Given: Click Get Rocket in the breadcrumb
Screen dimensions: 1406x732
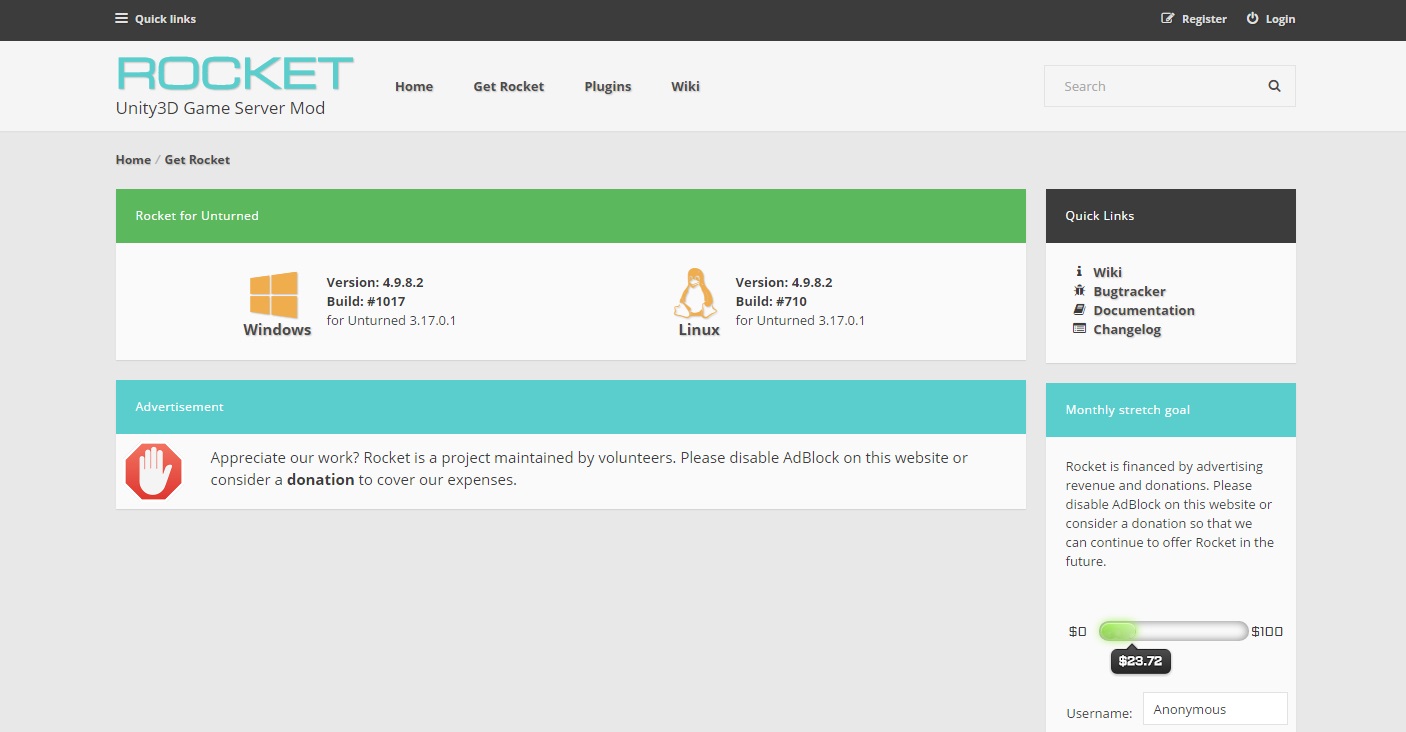Looking at the screenshot, I should (197, 159).
